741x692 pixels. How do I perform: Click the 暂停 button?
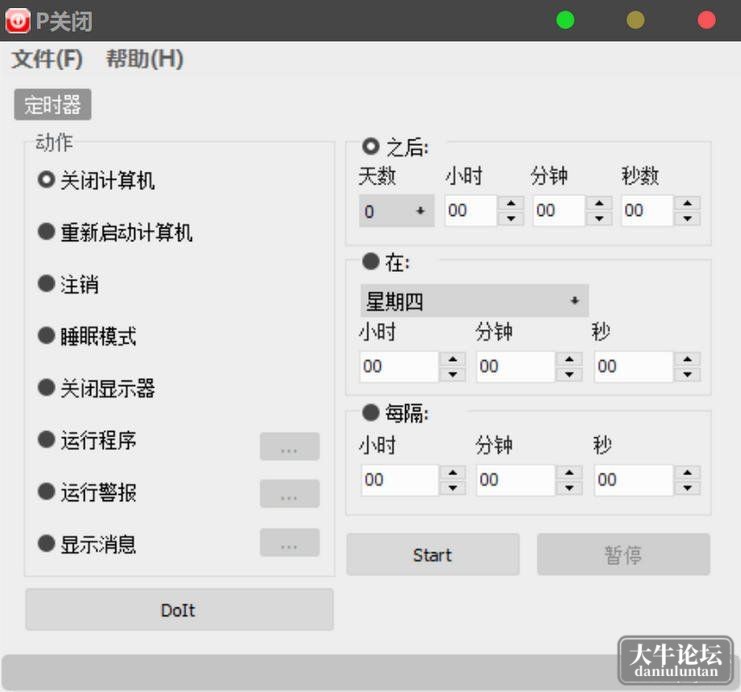coord(623,554)
